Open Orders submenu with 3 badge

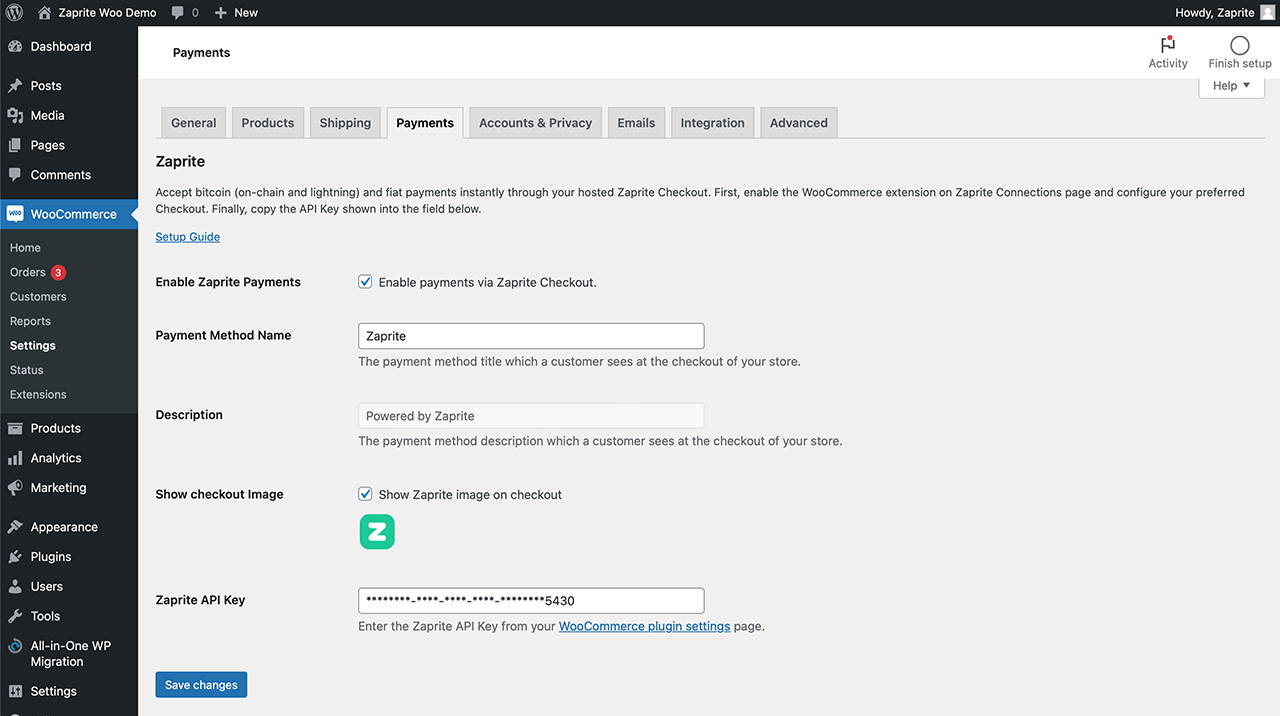[x=38, y=272]
